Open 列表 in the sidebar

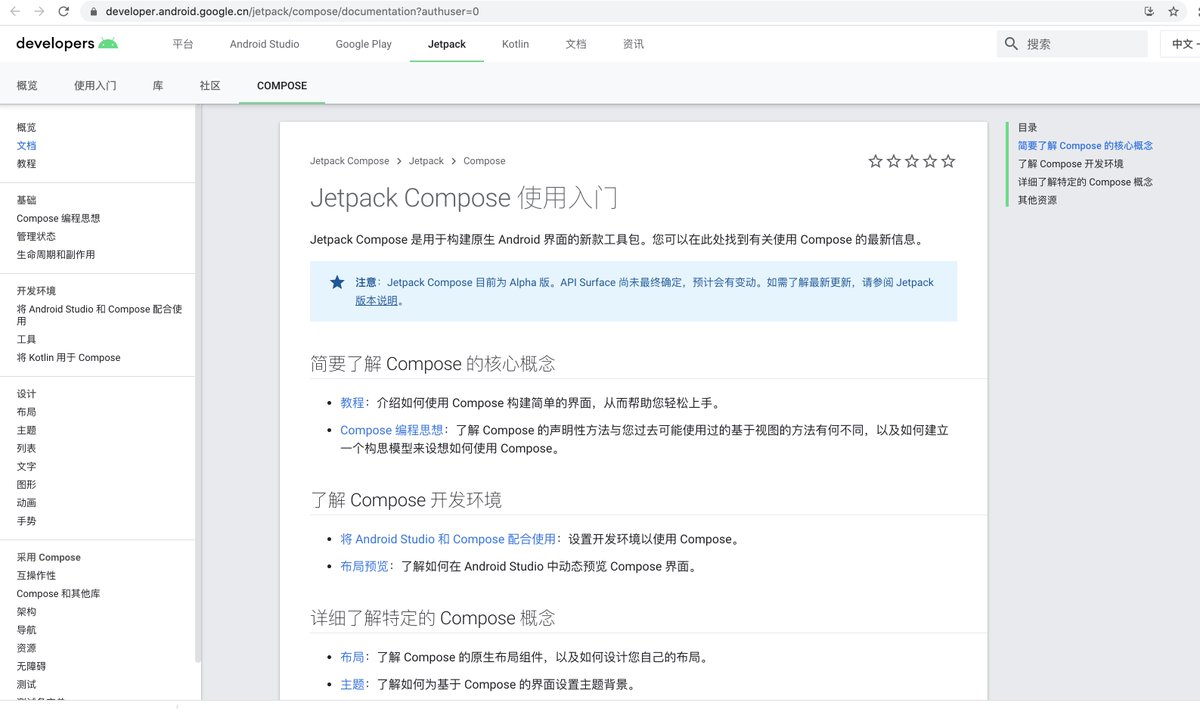[x=26, y=448]
